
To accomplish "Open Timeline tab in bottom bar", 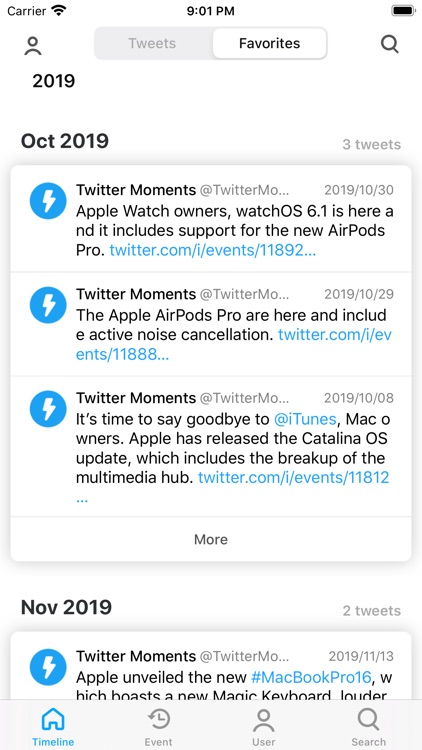I will 53,727.
